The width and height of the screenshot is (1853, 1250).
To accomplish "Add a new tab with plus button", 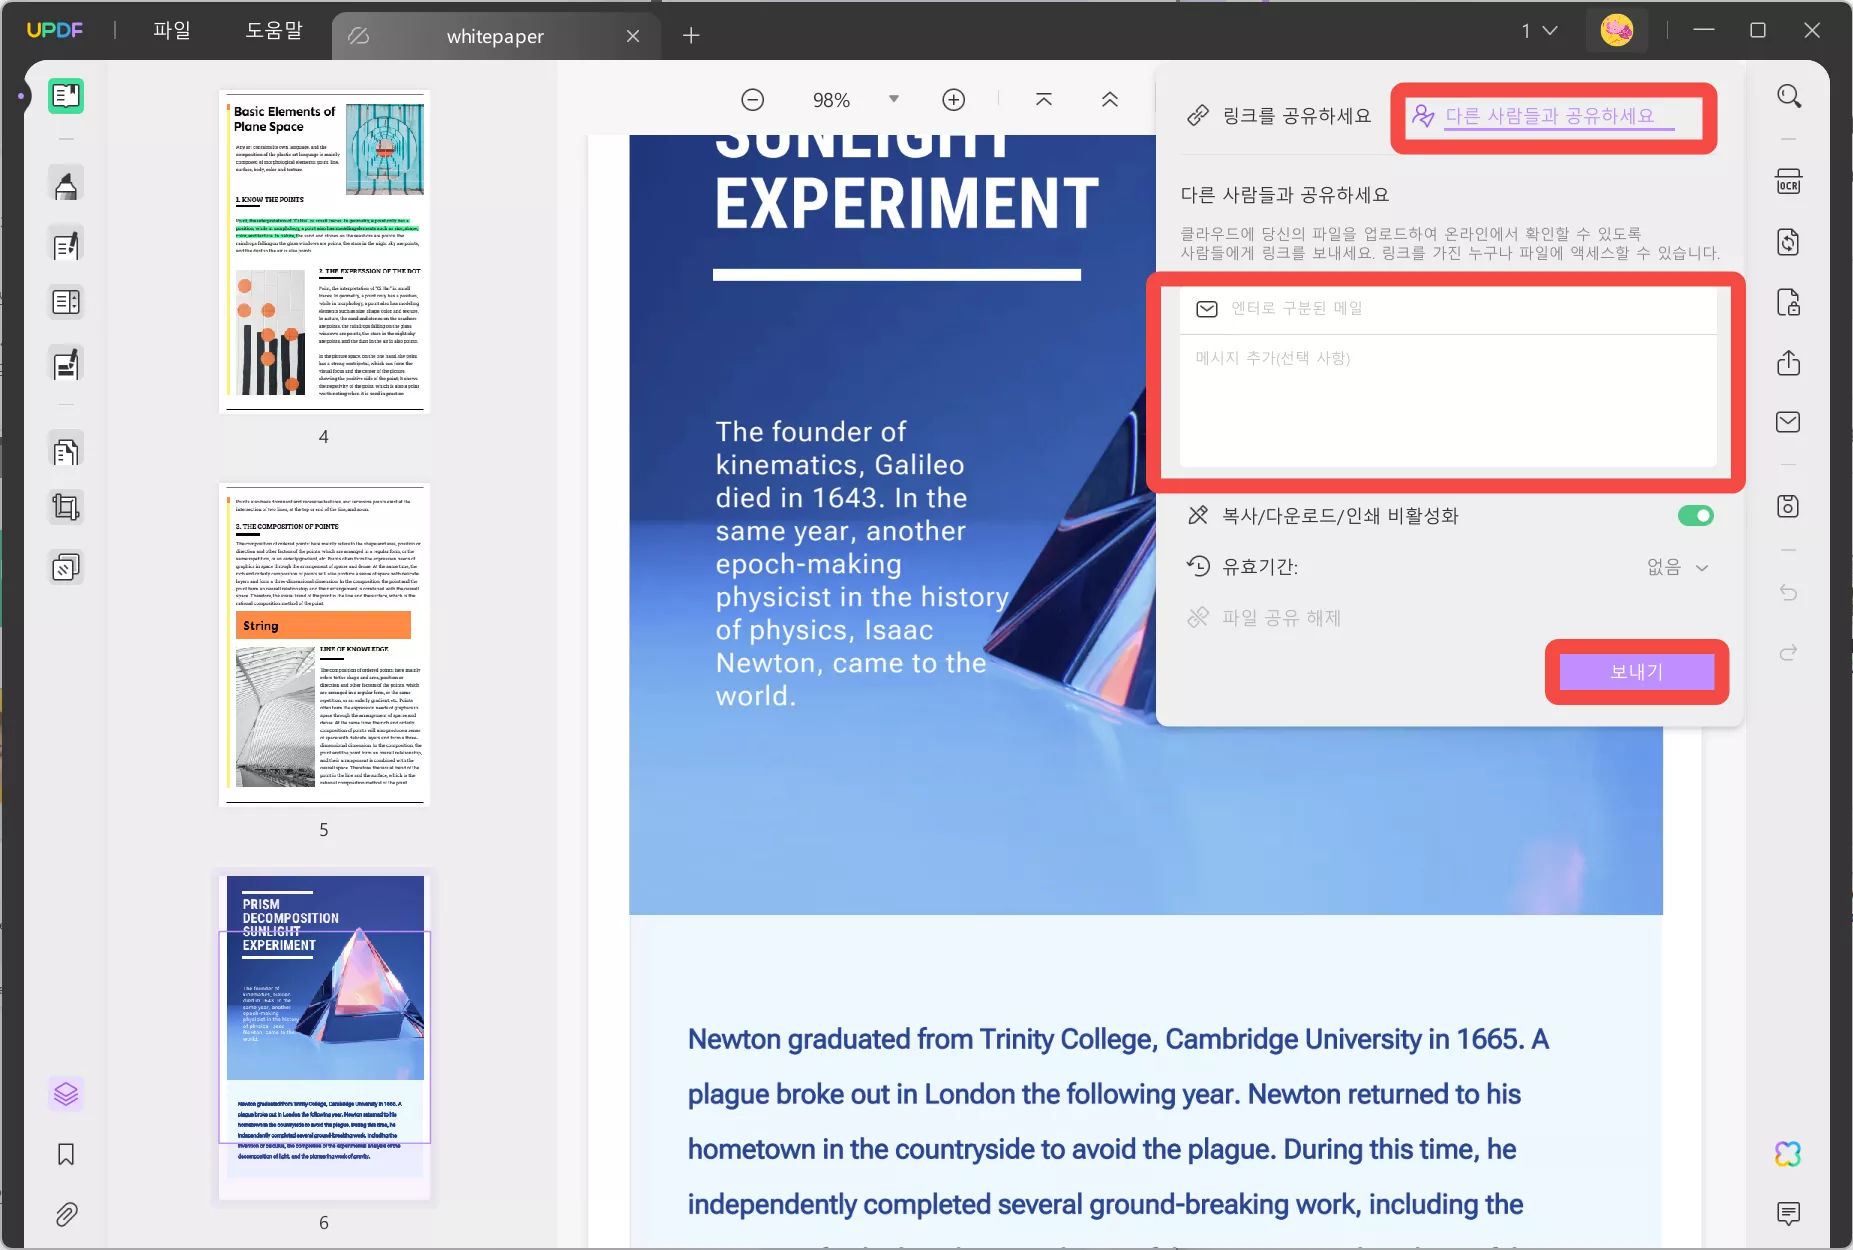I will 691,37.
